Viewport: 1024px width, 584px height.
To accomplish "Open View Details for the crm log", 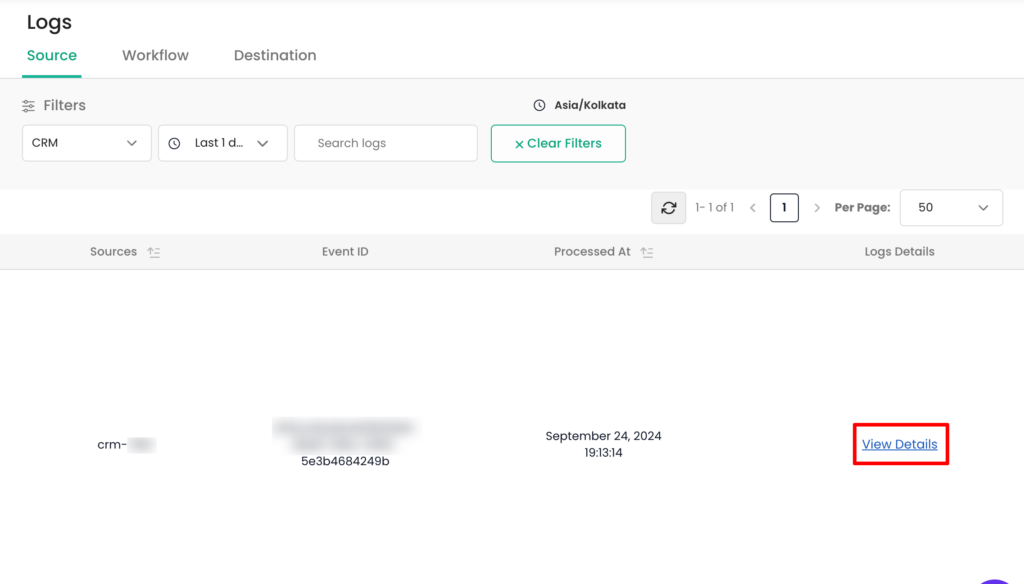I will 899,444.
